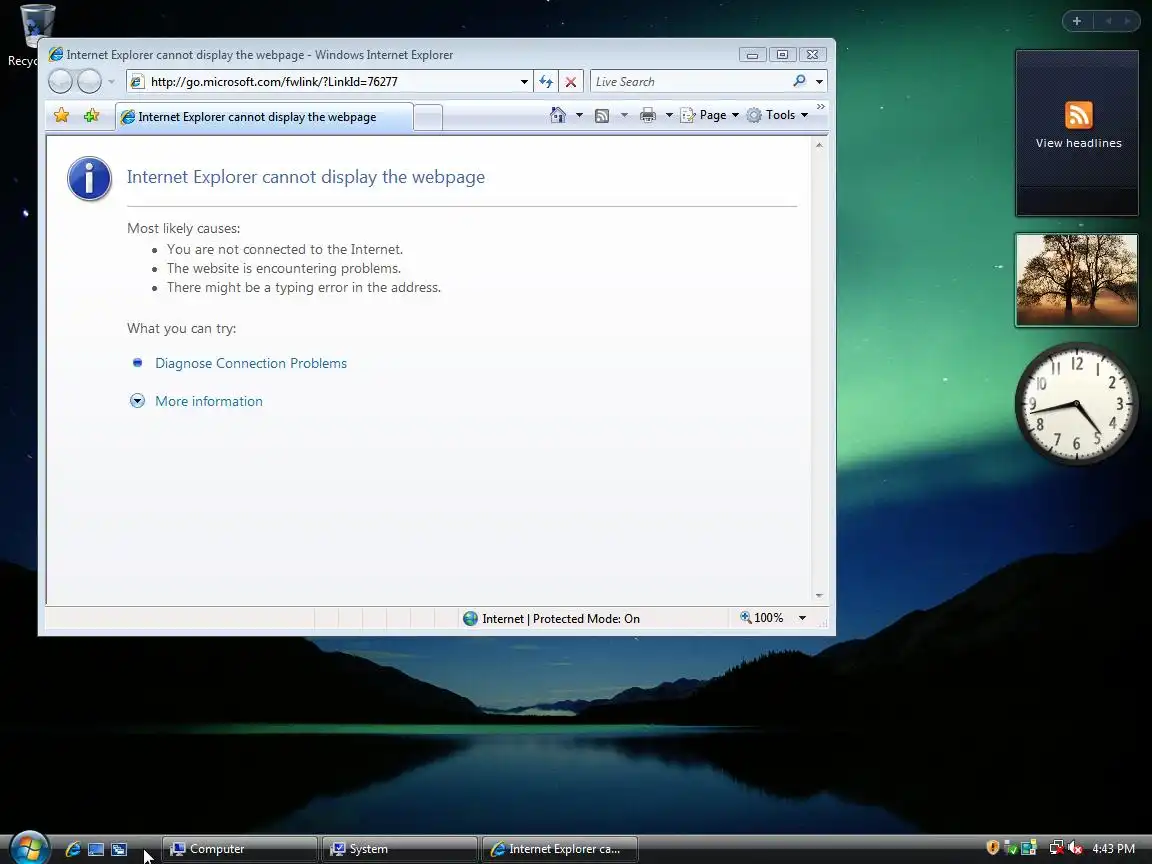Viewport: 1152px width, 864px height.
Task: Click the 4:43 PM taskbar clock
Action: pyautogui.click(x=1114, y=849)
